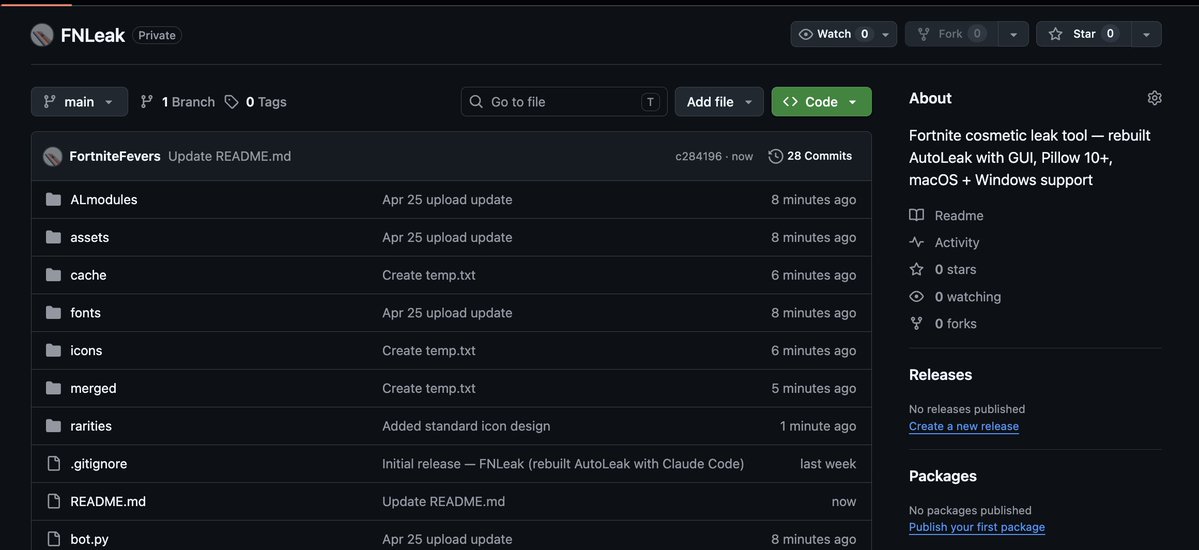Screen dimensions: 1199x550
Task: Click the bot.py file icon
Action: click(53, 539)
